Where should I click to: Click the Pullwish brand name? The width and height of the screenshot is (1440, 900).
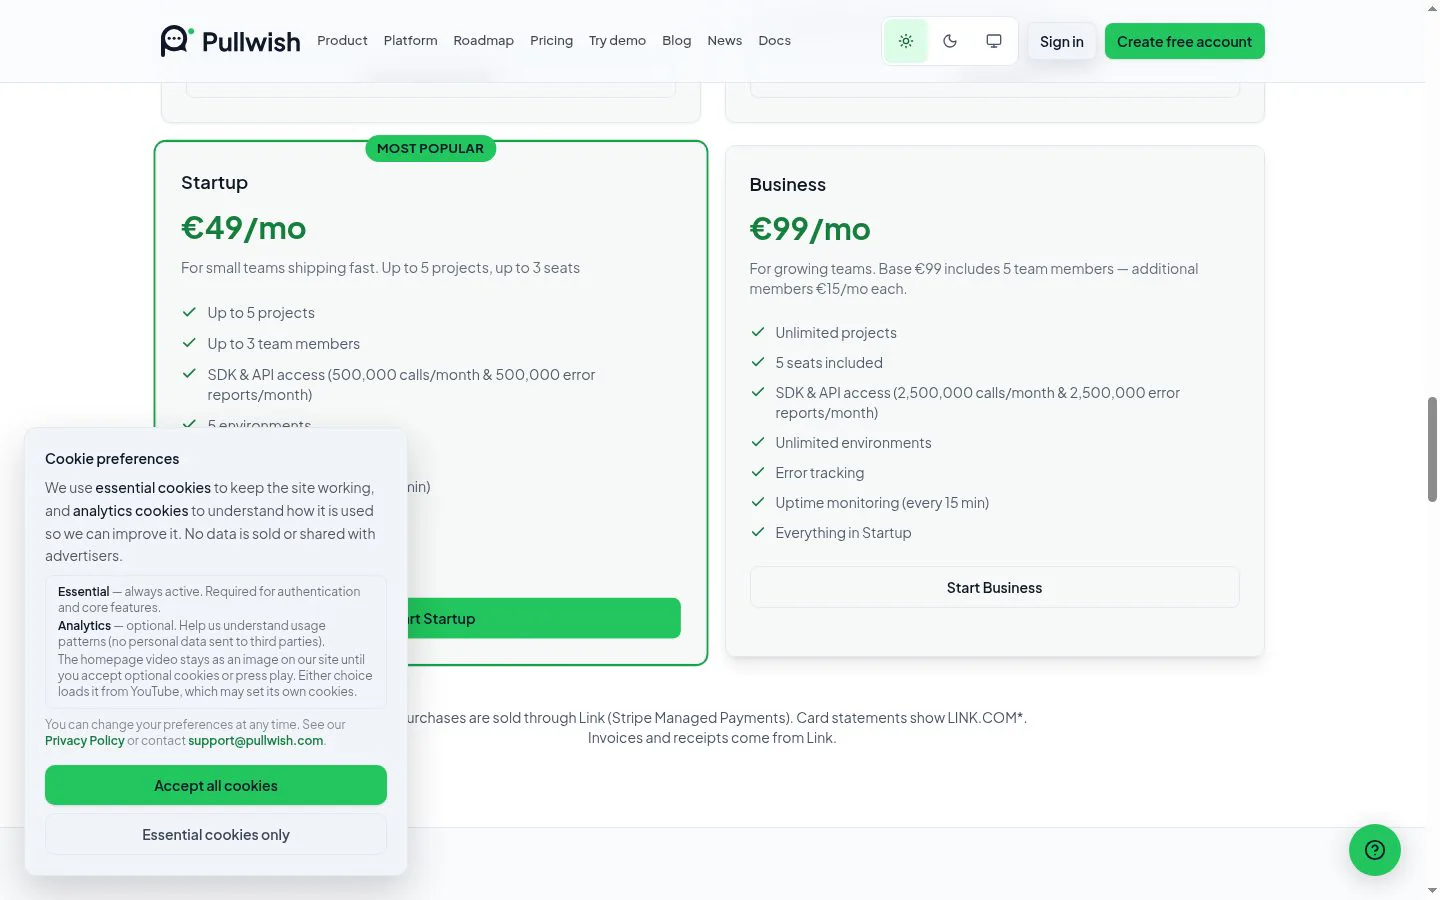251,42
